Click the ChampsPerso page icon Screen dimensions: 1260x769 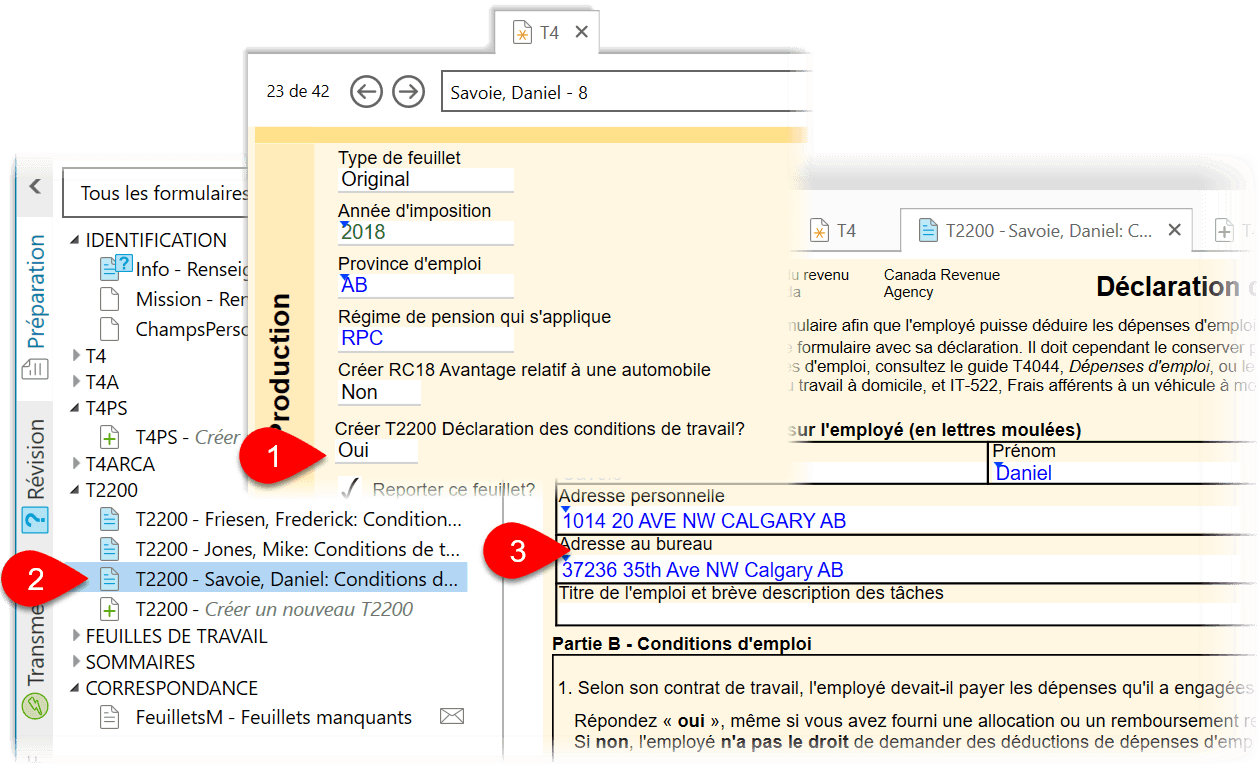(109, 328)
